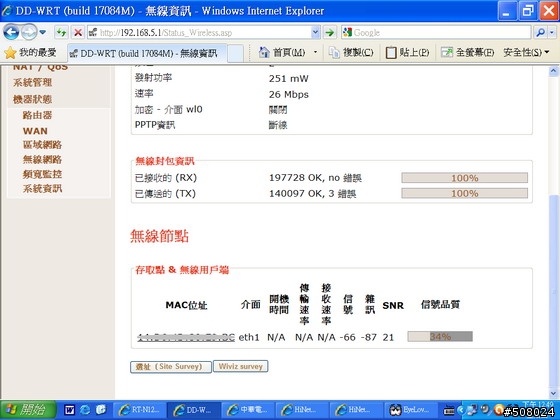This screenshot has height=420, width=560.
Task: Click the 貼上(P) paste toolbar button
Action: [x=407, y=53]
